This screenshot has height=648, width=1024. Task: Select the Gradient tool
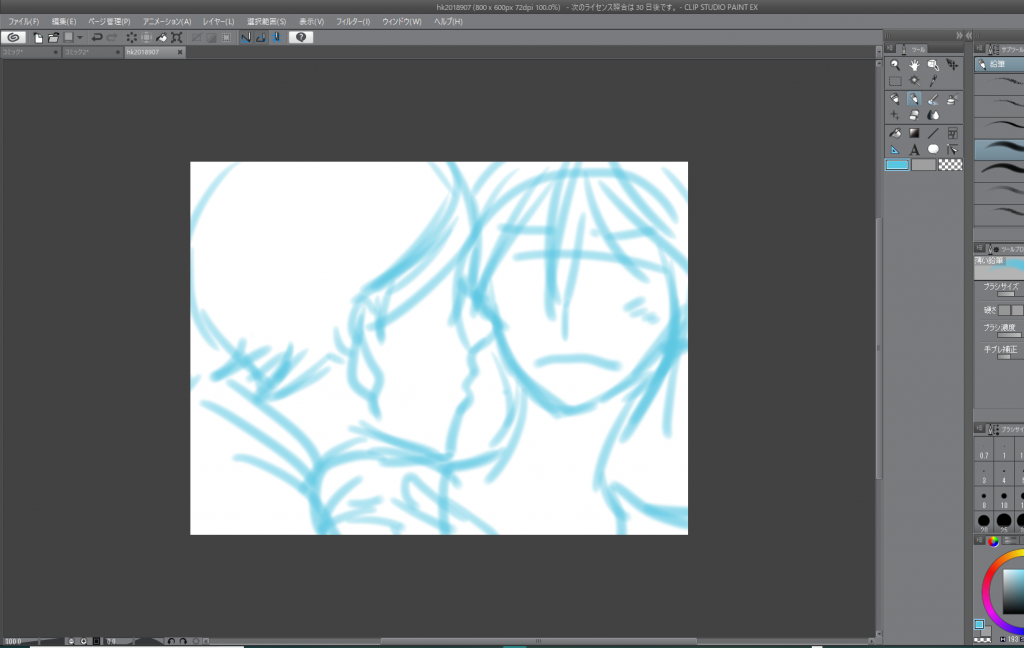[914, 132]
